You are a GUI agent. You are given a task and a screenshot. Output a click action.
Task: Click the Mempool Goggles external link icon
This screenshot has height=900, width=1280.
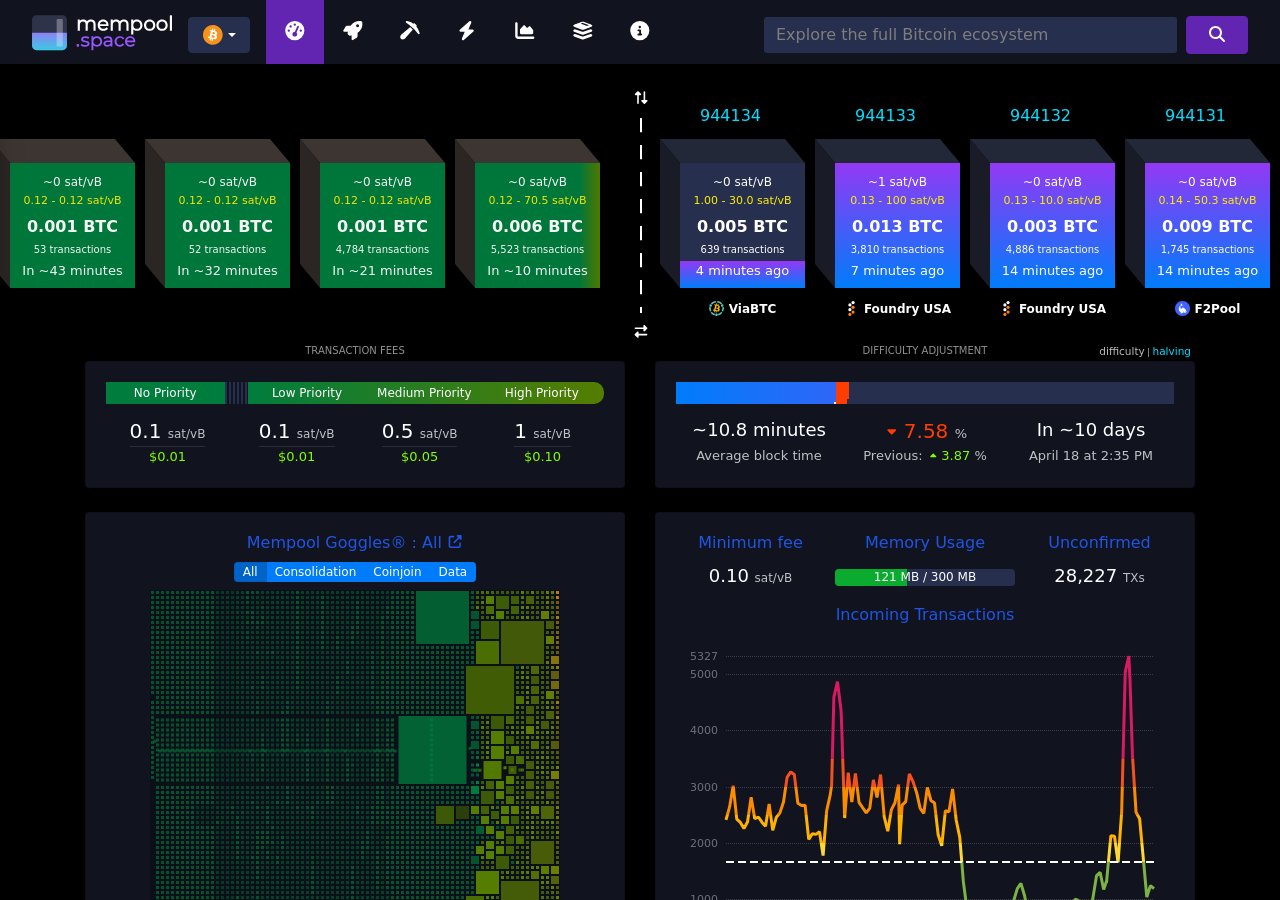click(455, 541)
